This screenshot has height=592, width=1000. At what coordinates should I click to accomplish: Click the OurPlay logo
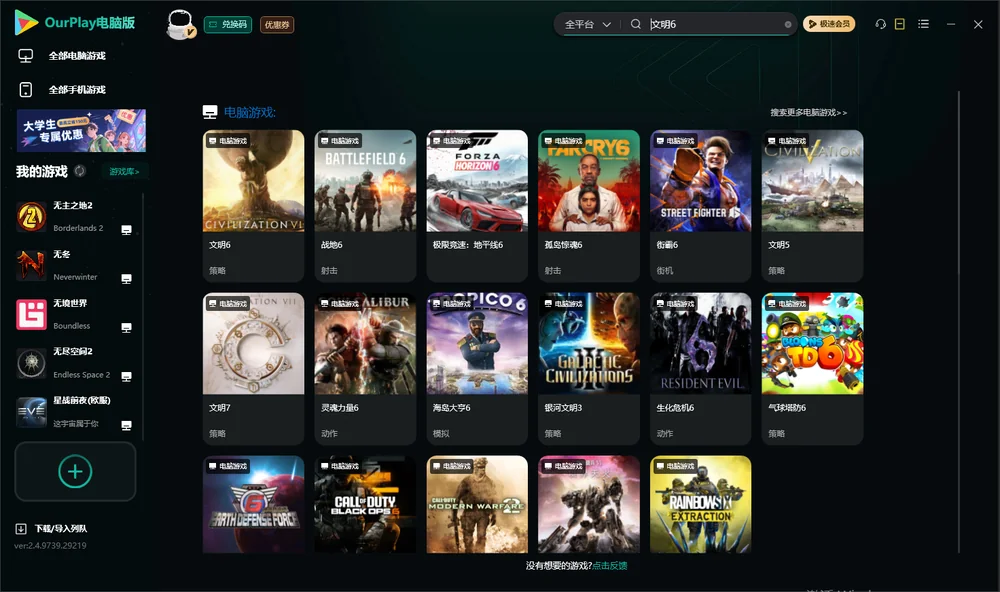tap(75, 23)
